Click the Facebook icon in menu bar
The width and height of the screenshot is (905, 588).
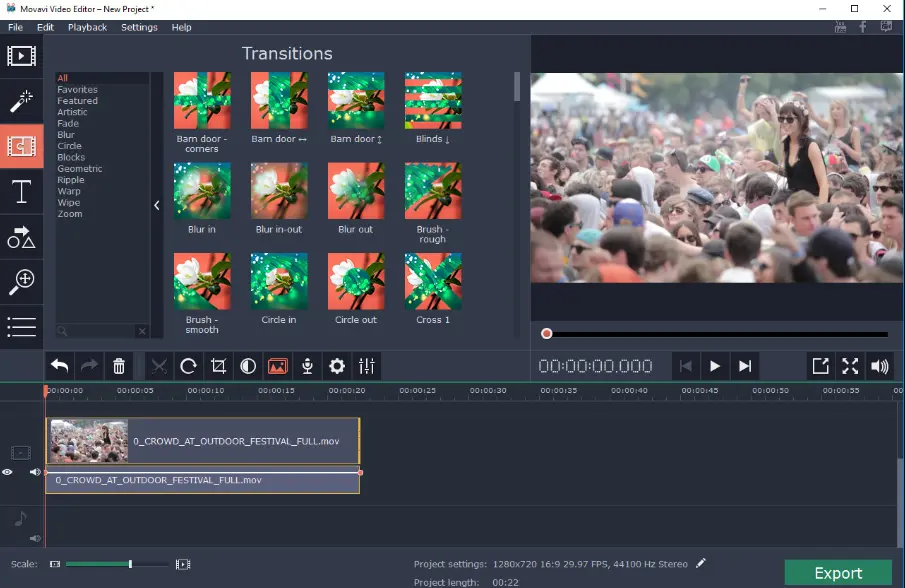click(863, 27)
